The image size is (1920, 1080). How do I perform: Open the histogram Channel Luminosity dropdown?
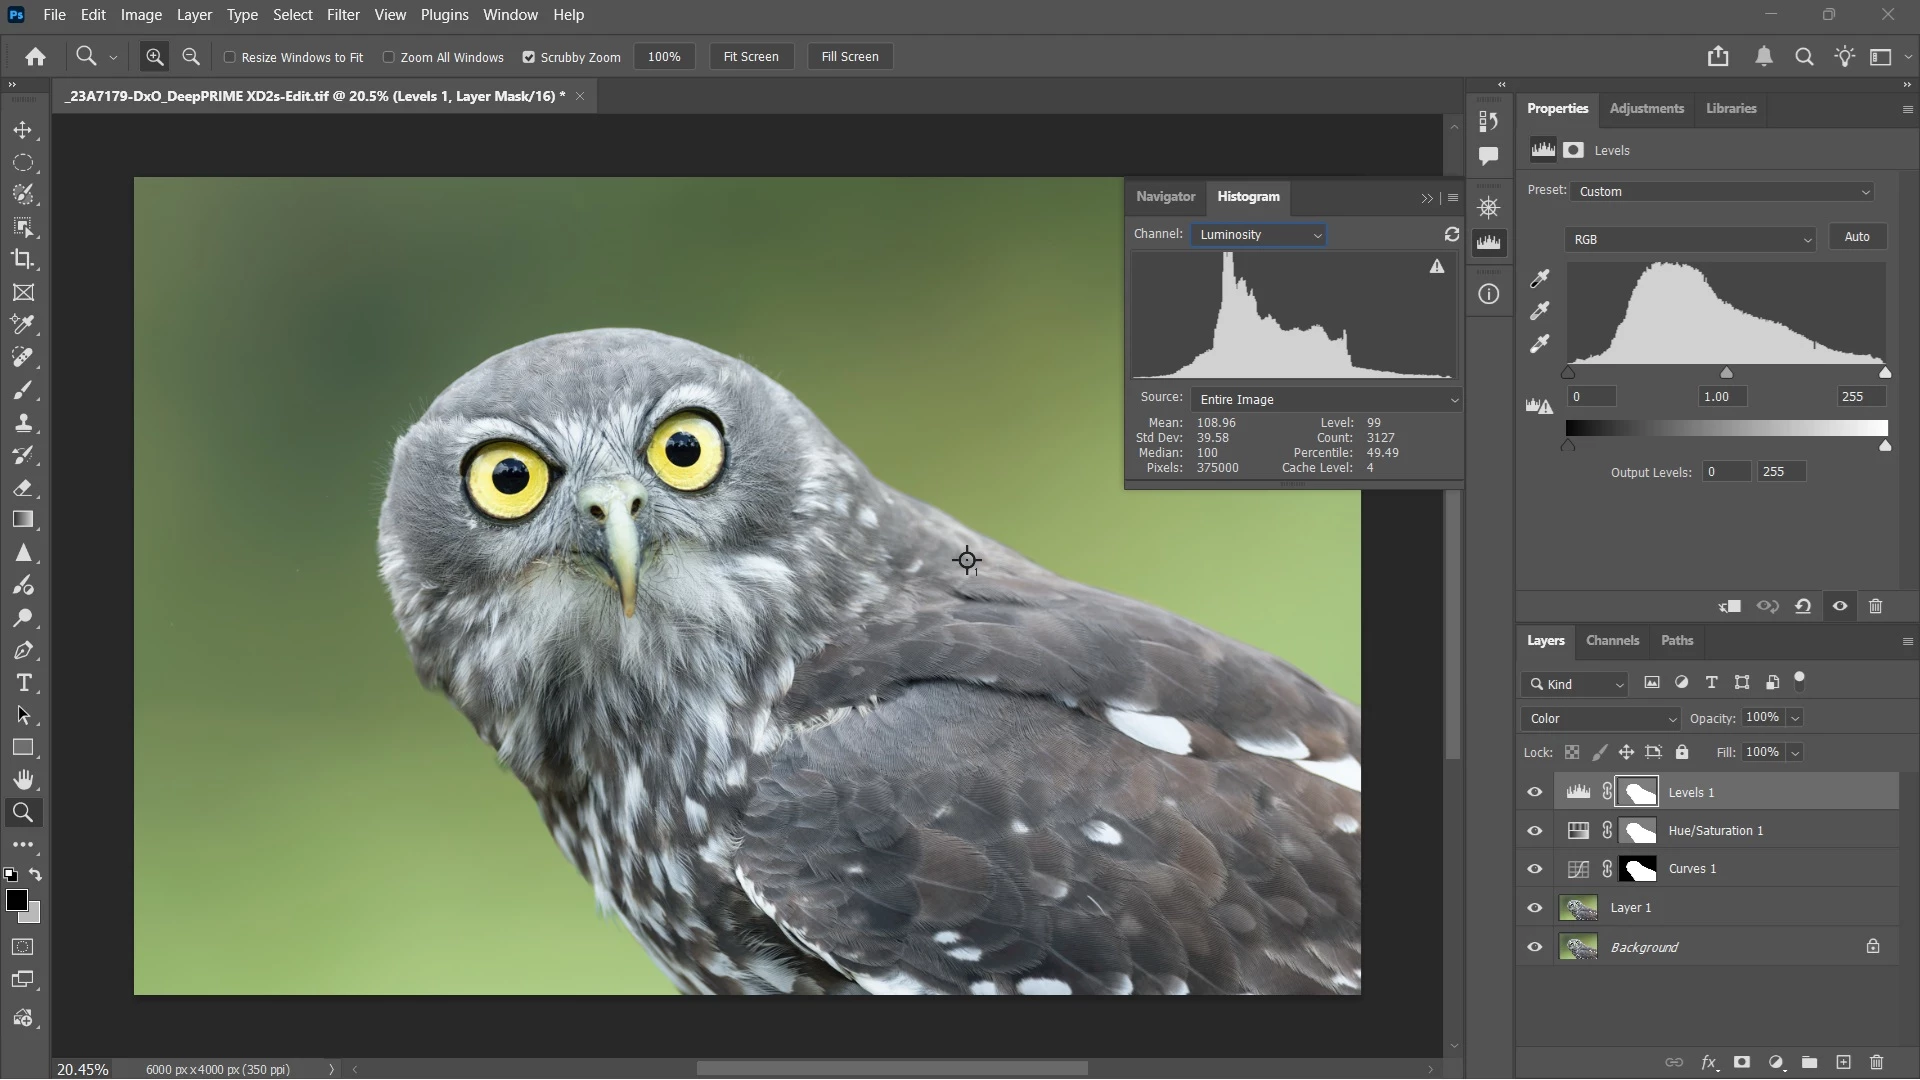[x=1258, y=235]
